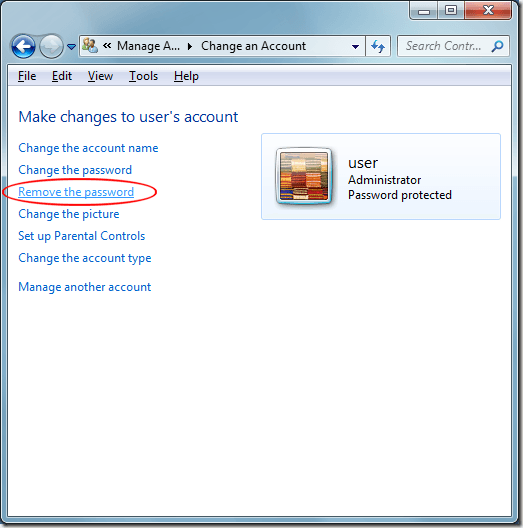Click the Refresh button icon
This screenshot has height=528, width=523.
pos(378,46)
